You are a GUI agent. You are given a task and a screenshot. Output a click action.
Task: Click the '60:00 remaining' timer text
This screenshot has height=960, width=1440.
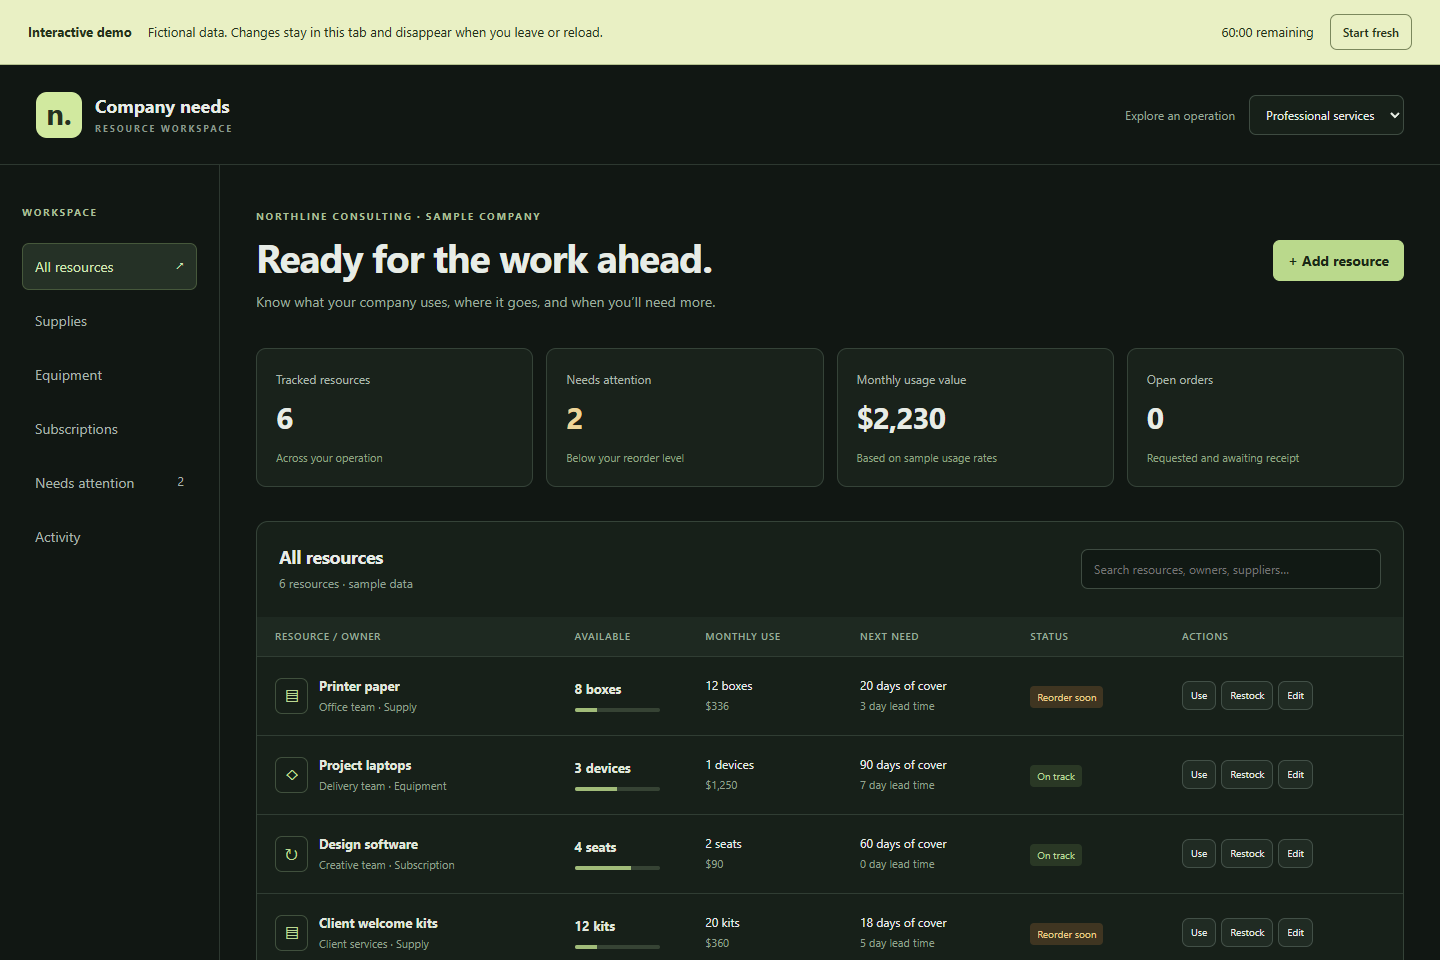(x=1267, y=33)
